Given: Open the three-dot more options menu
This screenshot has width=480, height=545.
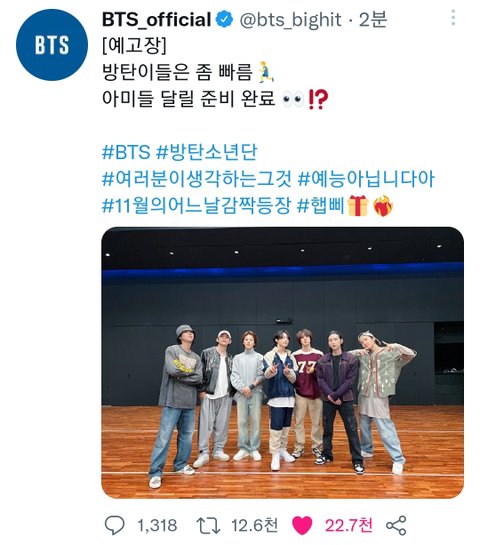Looking at the screenshot, I should 453,17.
